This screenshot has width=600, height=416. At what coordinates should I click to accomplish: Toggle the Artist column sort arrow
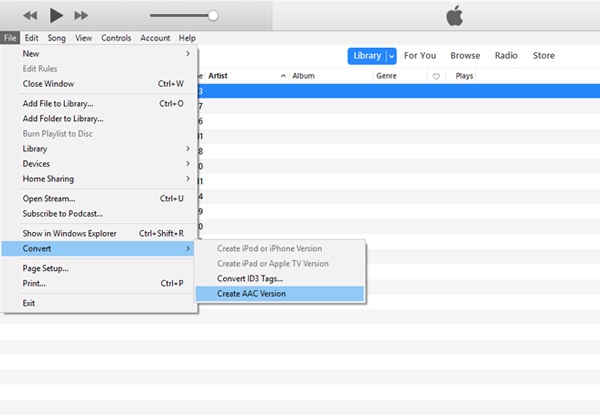point(283,76)
